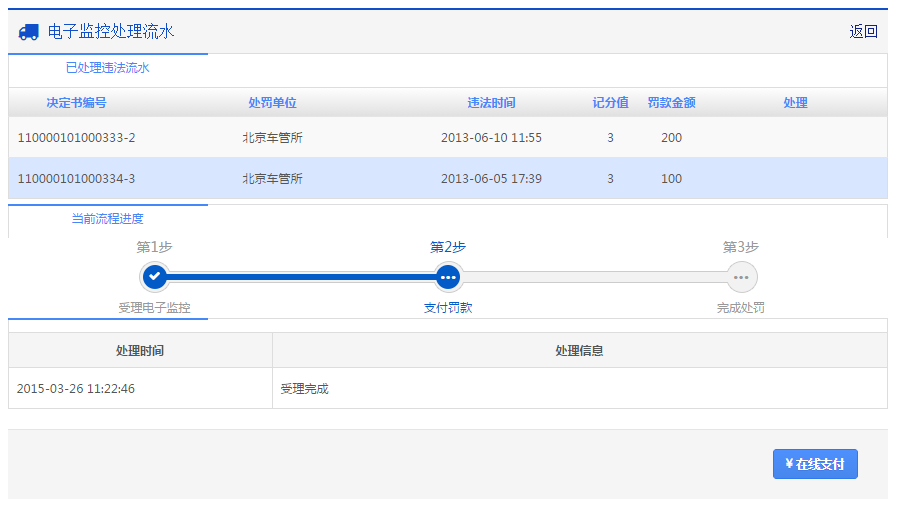Image resolution: width=921 pixels, height=507 pixels.
Task: Click the 违法时间 column header
Action: pos(491,103)
